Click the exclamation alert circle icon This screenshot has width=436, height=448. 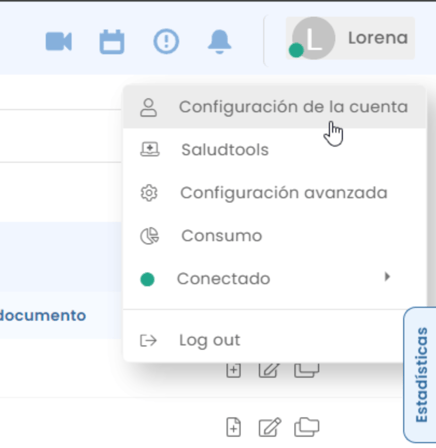point(166,41)
